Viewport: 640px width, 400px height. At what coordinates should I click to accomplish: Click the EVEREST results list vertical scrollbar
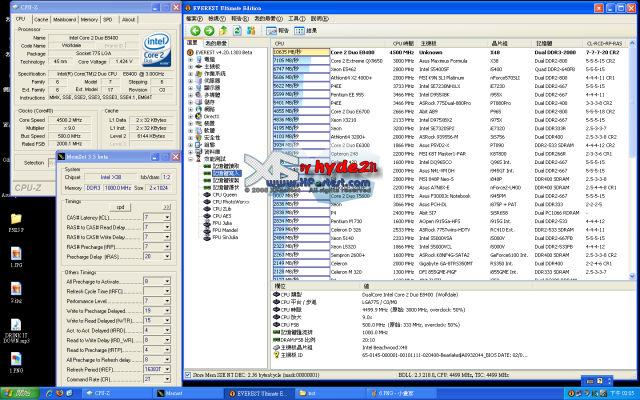pos(632,159)
